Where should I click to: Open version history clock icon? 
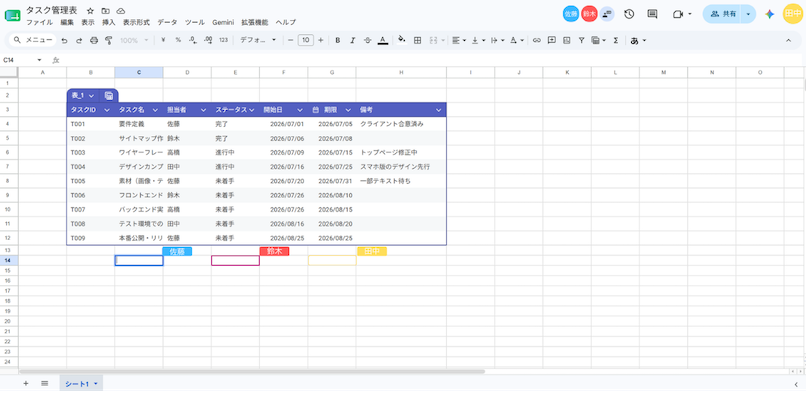point(629,14)
